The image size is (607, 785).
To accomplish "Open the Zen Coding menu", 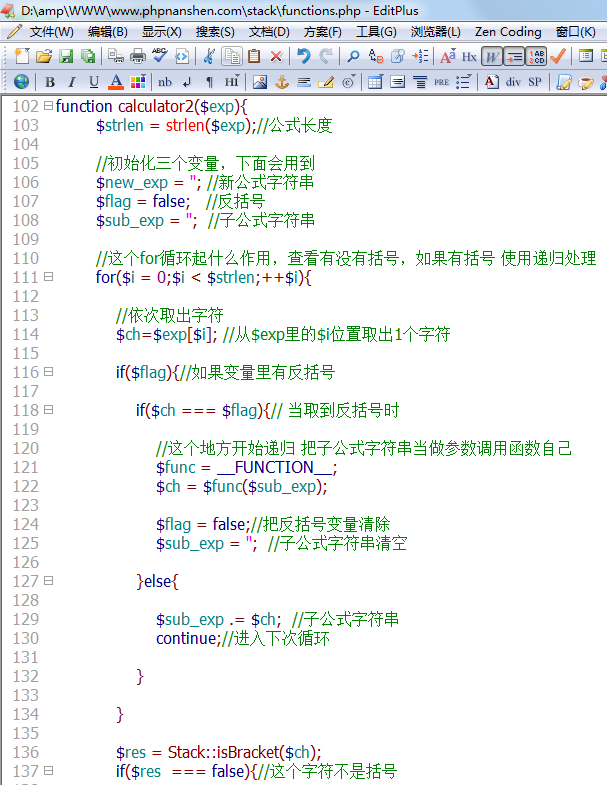I will (x=508, y=32).
